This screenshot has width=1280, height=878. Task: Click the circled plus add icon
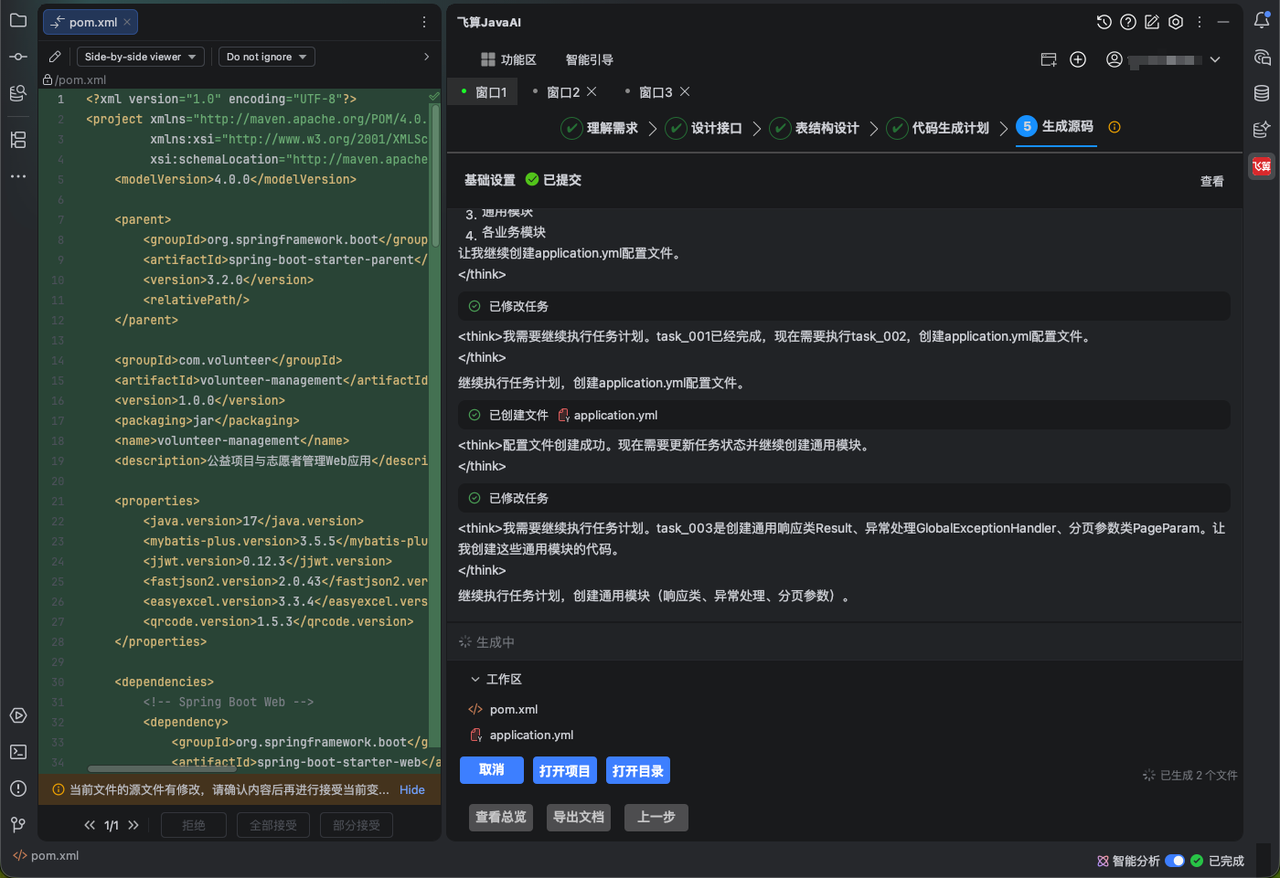pyautogui.click(x=1078, y=60)
